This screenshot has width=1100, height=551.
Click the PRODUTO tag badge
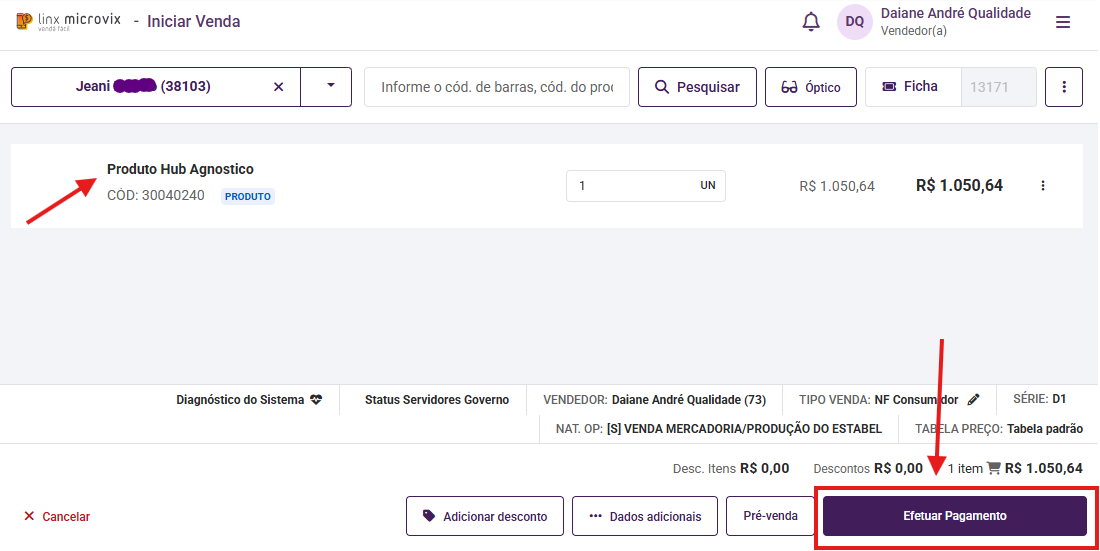pos(248,197)
